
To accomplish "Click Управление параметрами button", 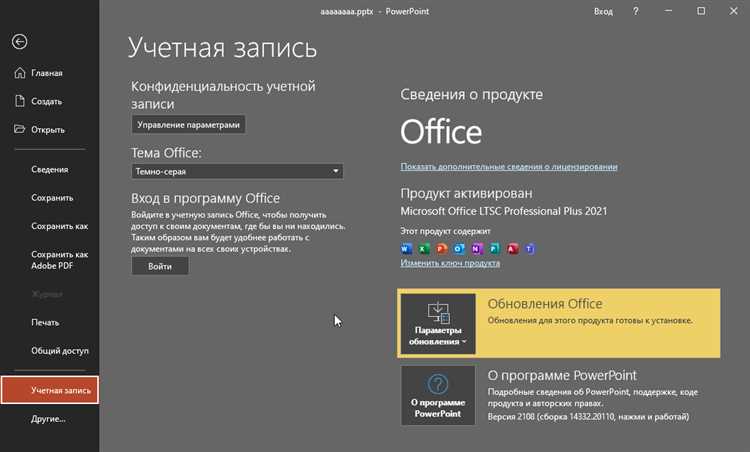I will pos(188,125).
